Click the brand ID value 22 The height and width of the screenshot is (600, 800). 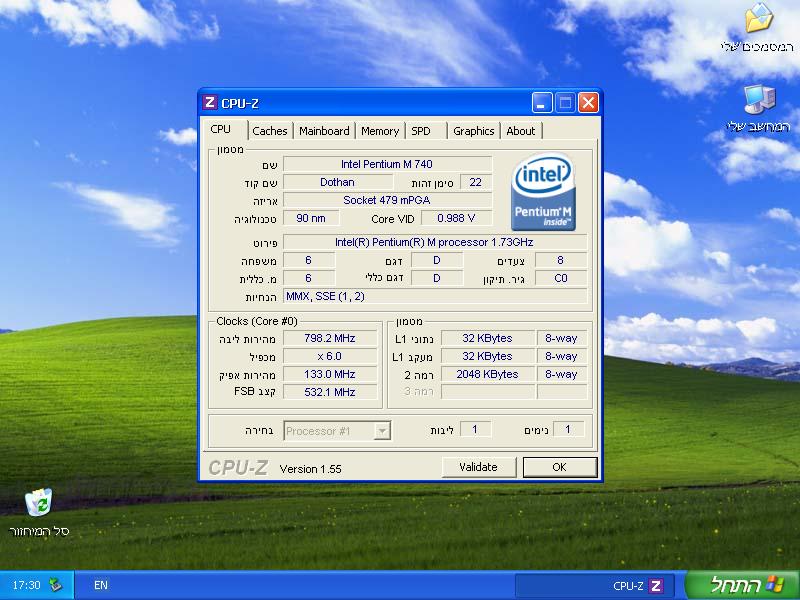476,182
